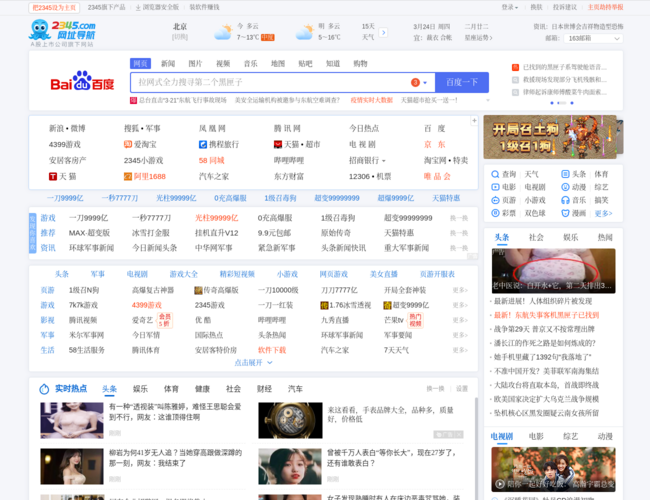Click the 星座运势 link
This screenshot has height=500, width=650.
tap(478, 38)
